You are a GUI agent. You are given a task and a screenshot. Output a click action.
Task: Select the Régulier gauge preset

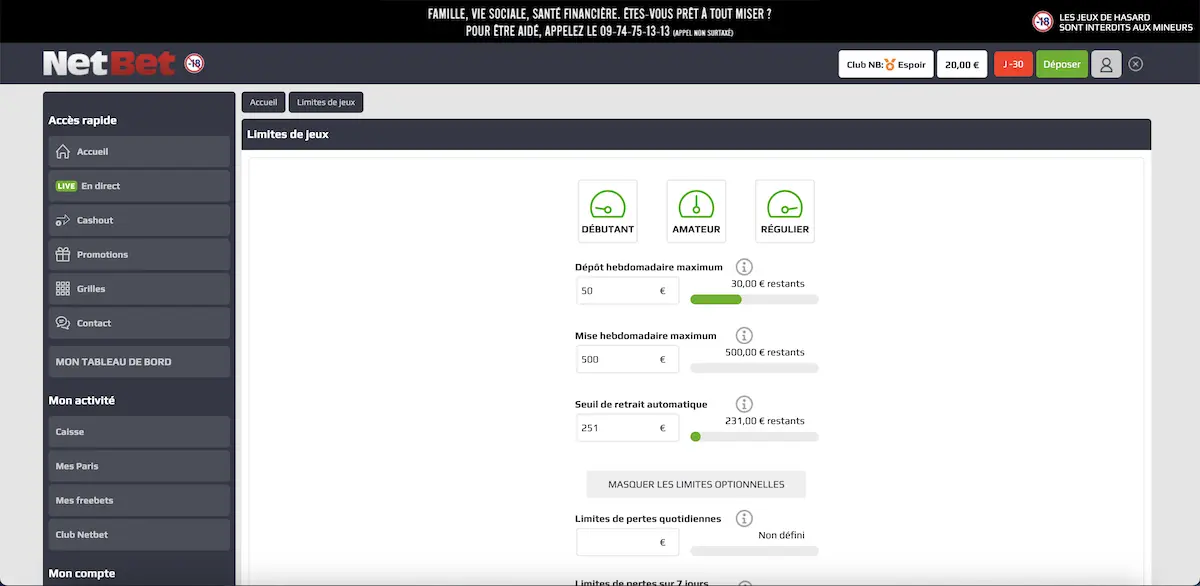[784, 211]
